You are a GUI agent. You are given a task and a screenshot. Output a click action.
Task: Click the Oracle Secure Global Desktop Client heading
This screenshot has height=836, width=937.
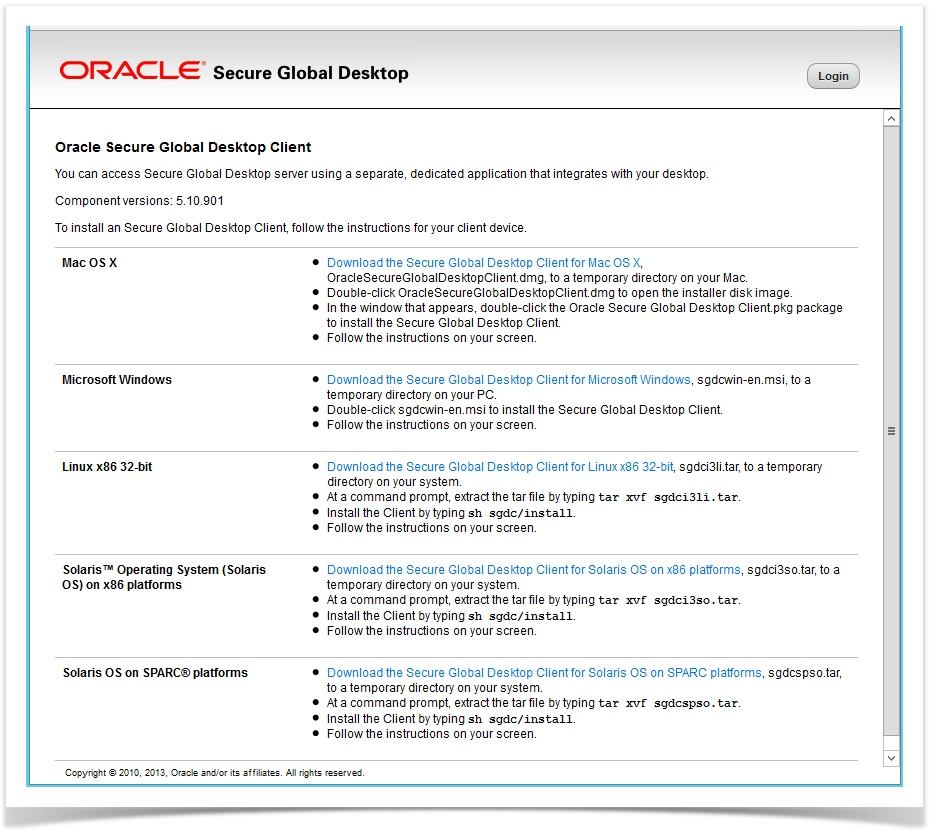tap(183, 147)
